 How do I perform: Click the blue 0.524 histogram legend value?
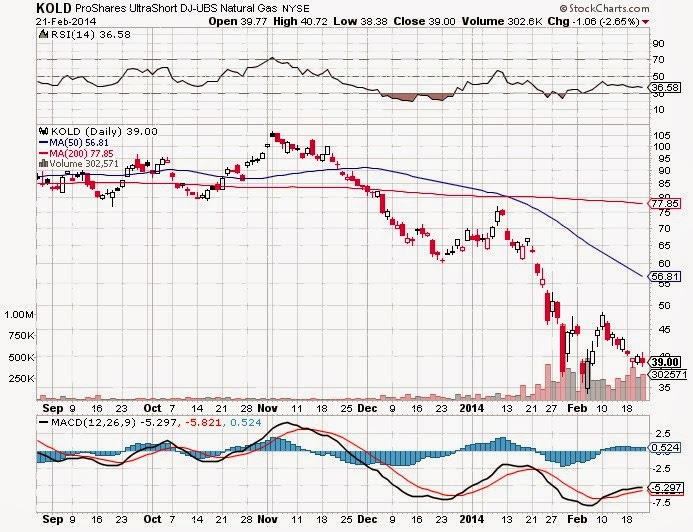(246, 422)
